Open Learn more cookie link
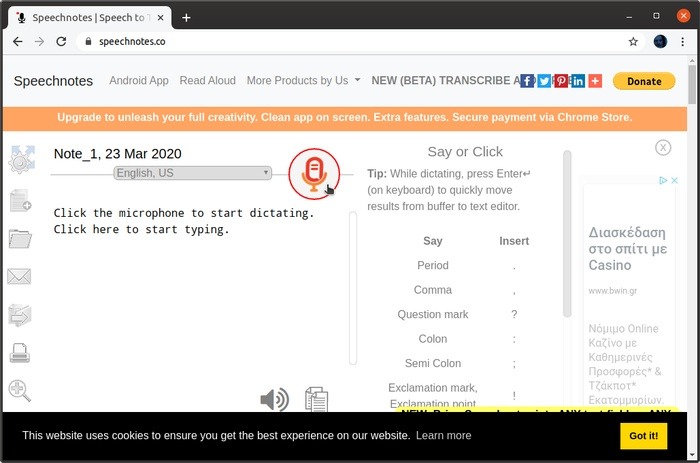 (443, 435)
